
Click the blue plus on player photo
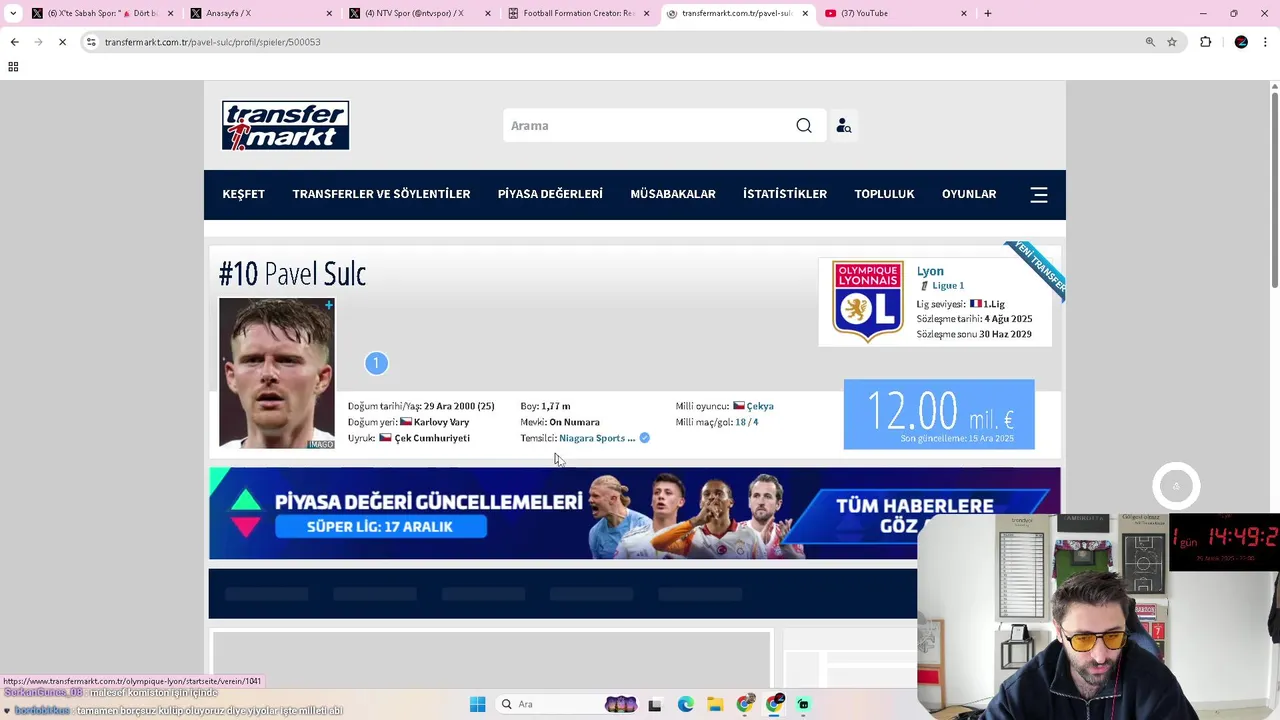pyautogui.click(x=328, y=305)
